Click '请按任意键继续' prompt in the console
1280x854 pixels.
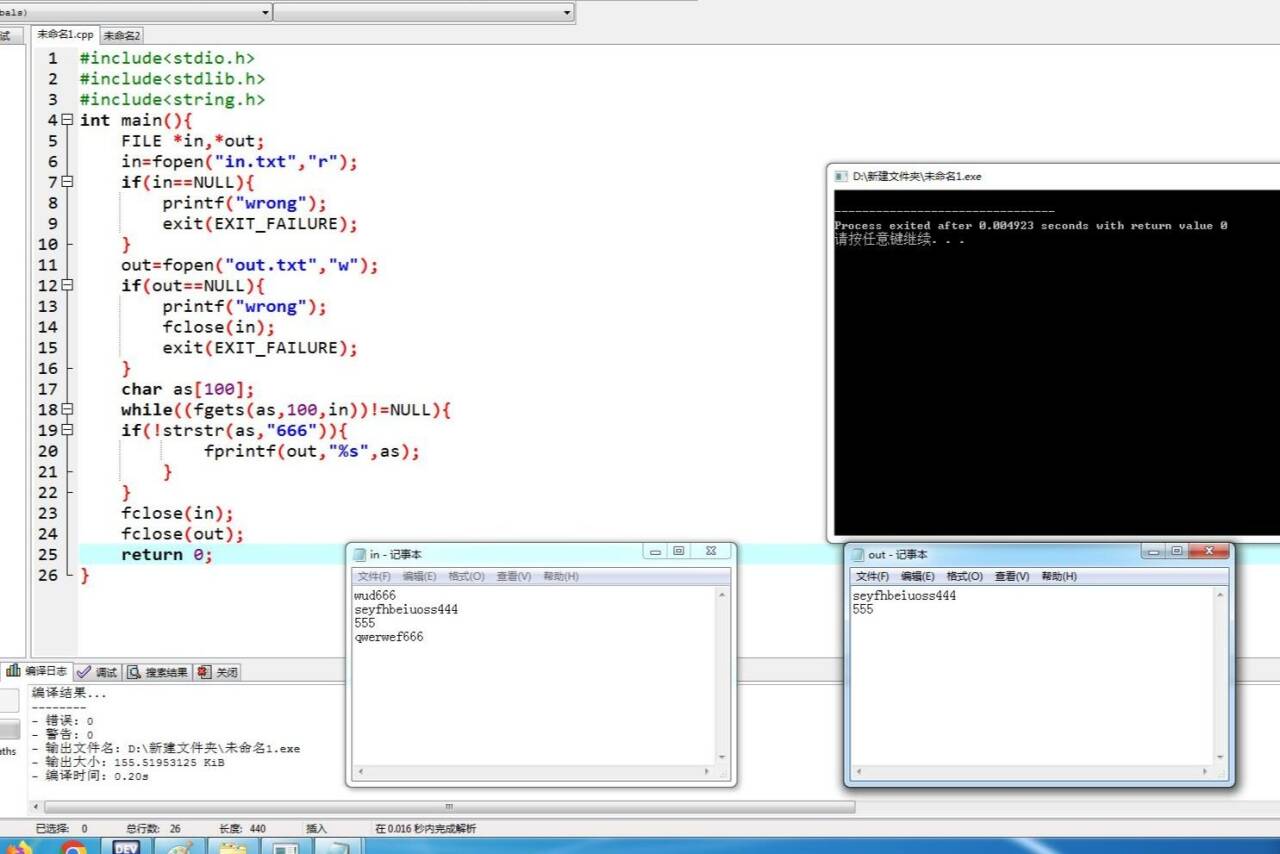(899, 239)
